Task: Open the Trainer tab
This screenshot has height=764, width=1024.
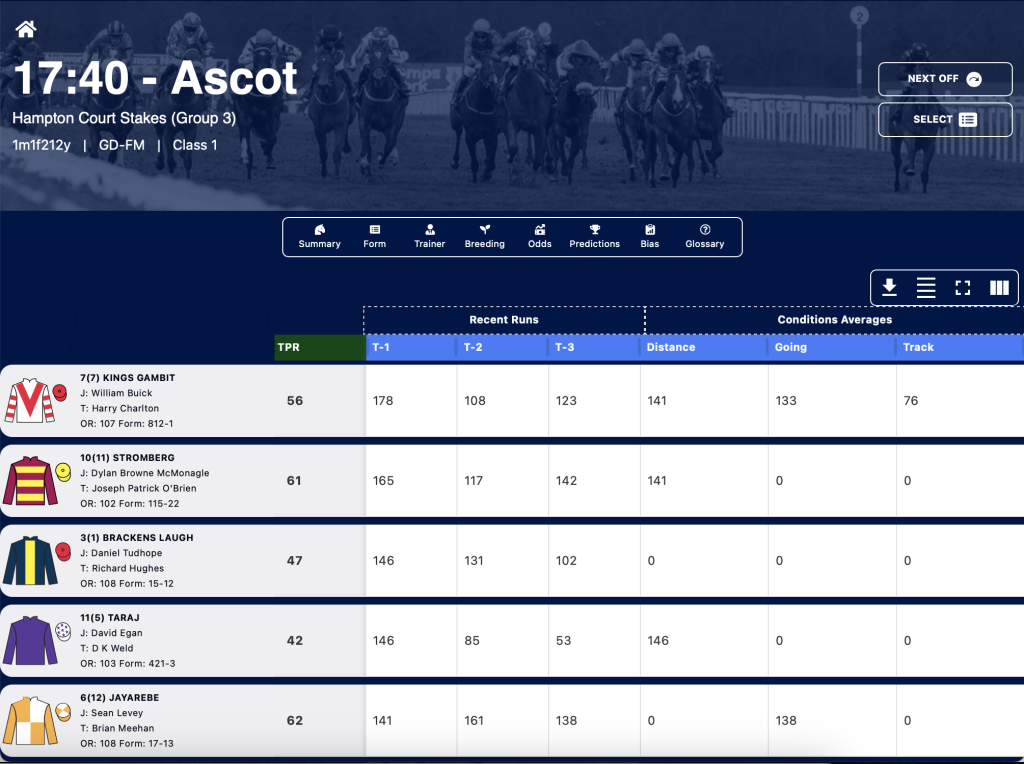Action: [429, 236]
